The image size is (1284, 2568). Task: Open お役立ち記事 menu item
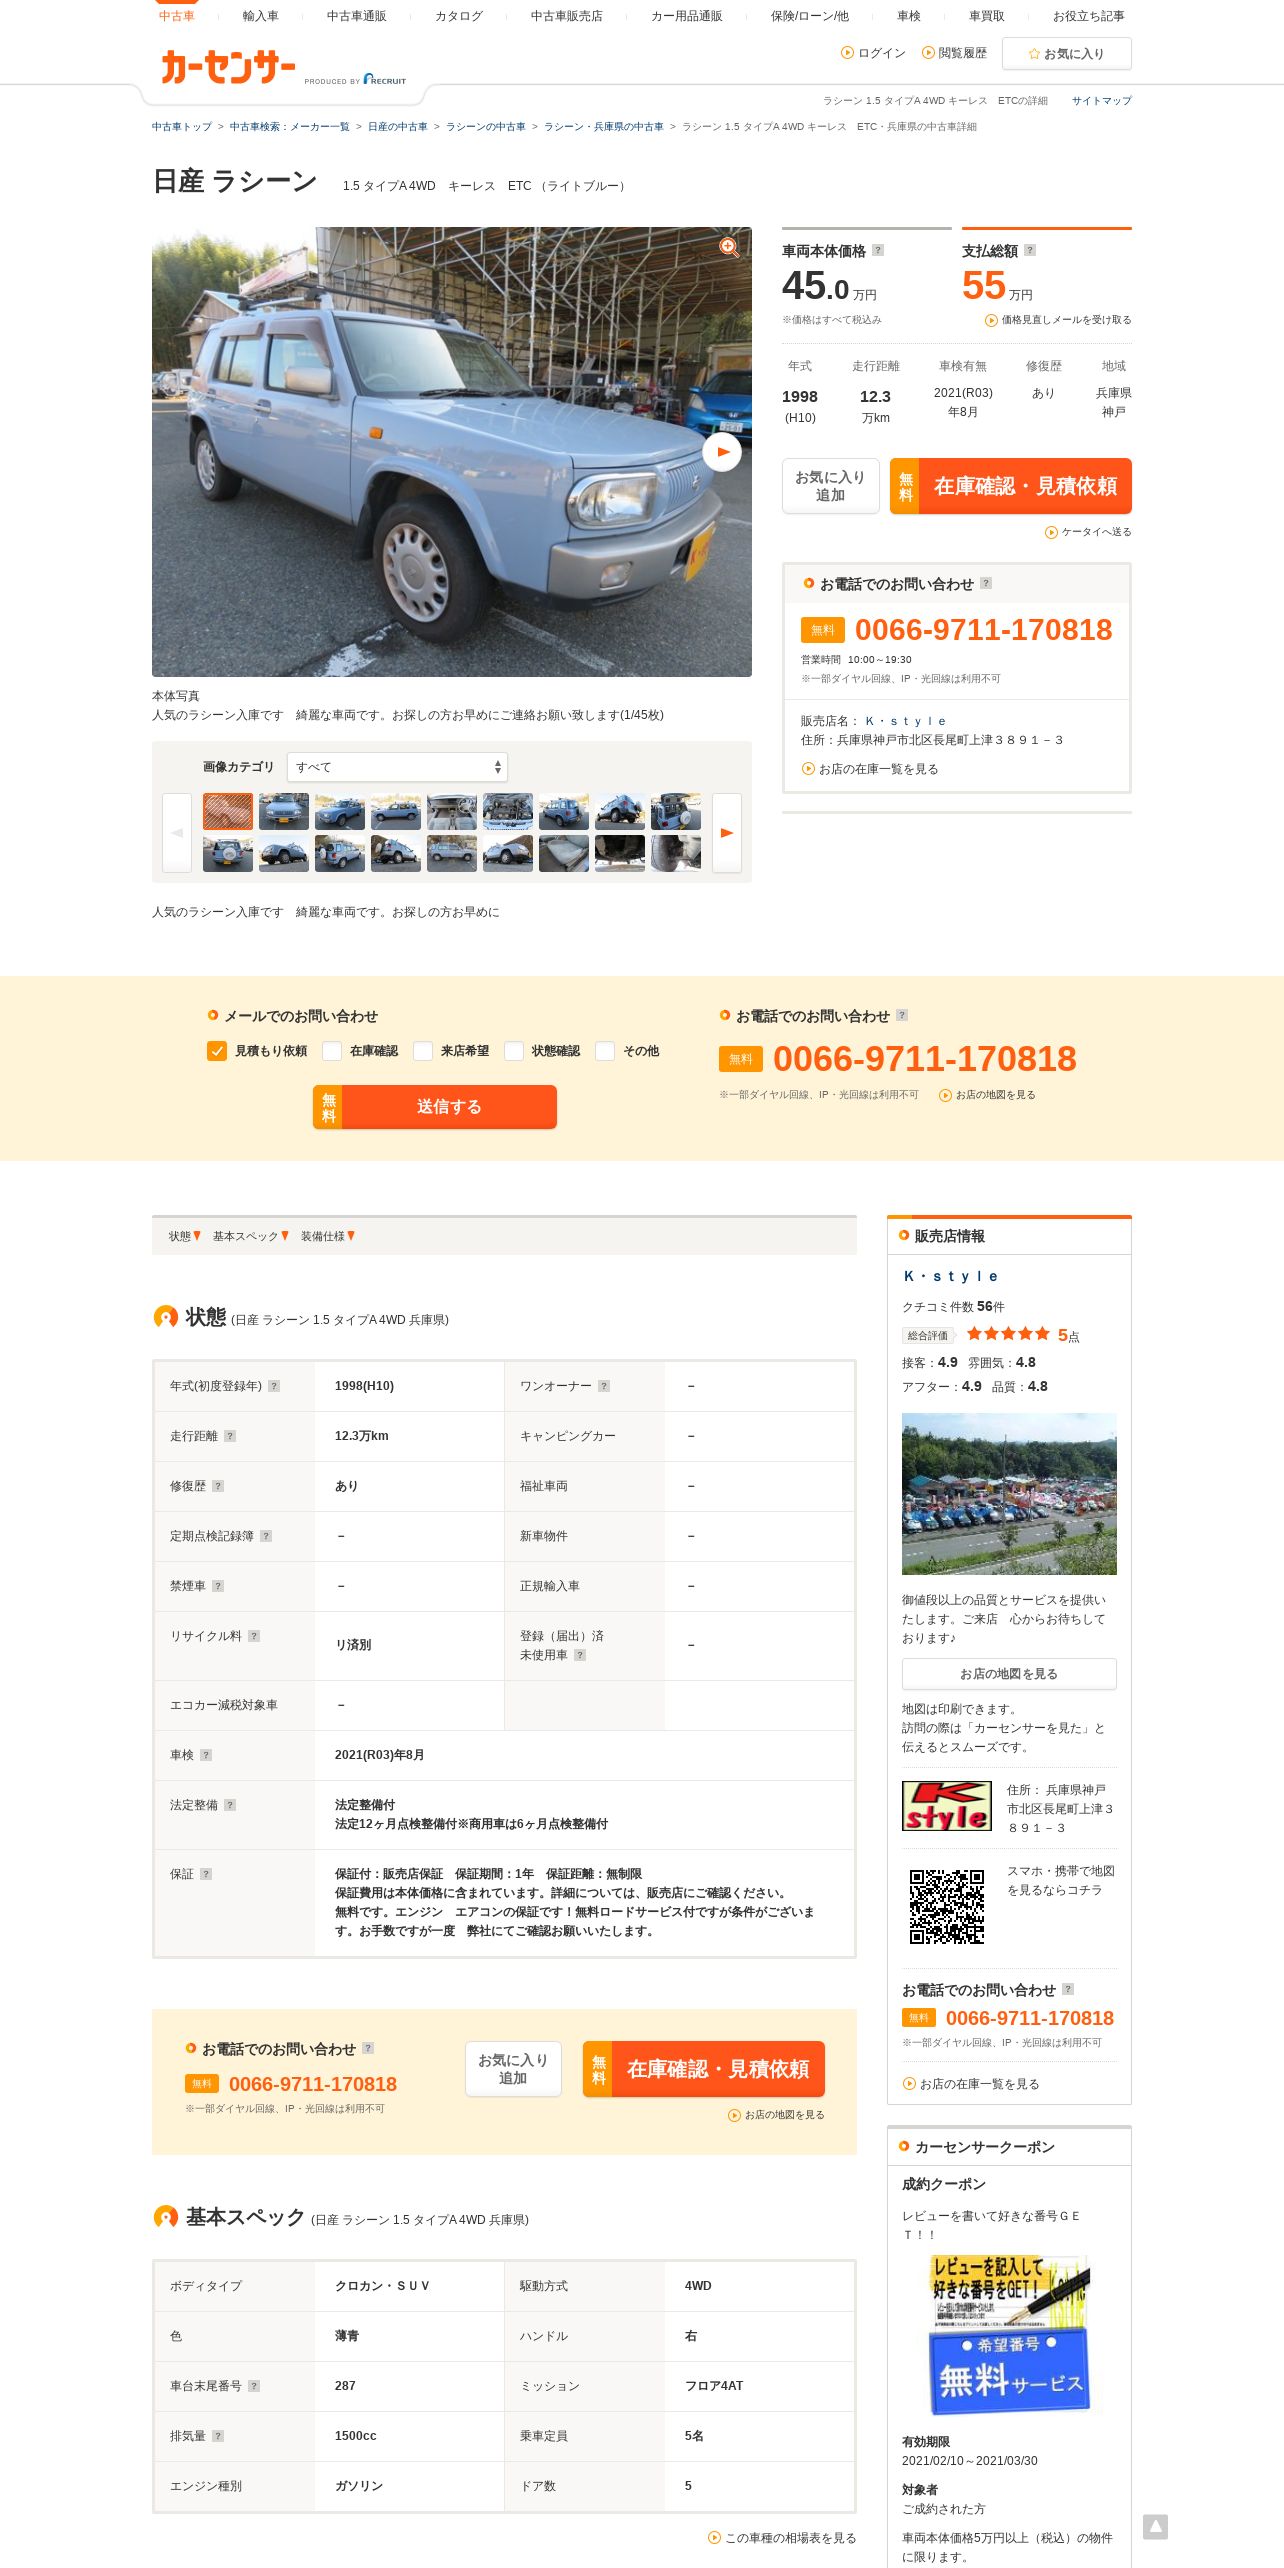(1088, 16)
